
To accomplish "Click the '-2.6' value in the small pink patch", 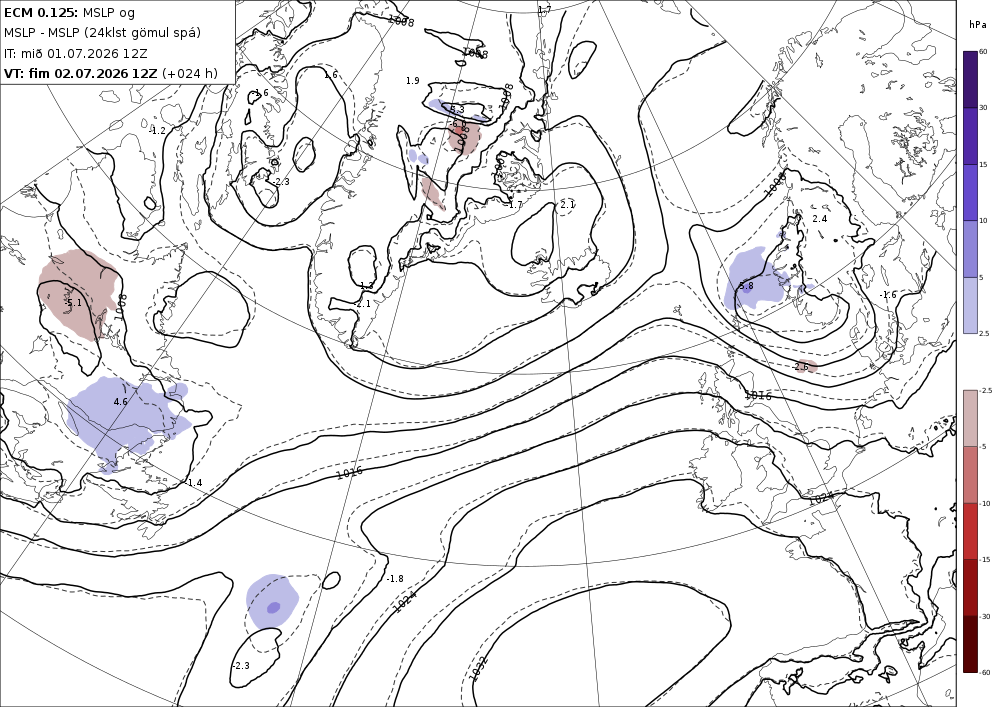I will pyautogui.click(x=801, y=367).
